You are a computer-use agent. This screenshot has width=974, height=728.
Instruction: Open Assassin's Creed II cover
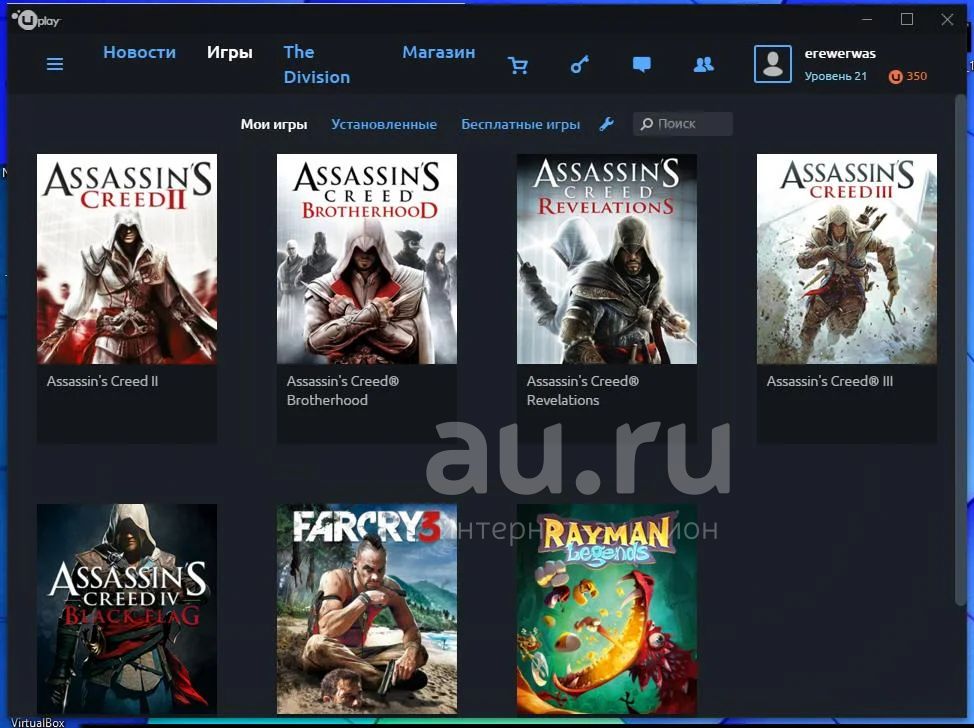tap(127, 259)
